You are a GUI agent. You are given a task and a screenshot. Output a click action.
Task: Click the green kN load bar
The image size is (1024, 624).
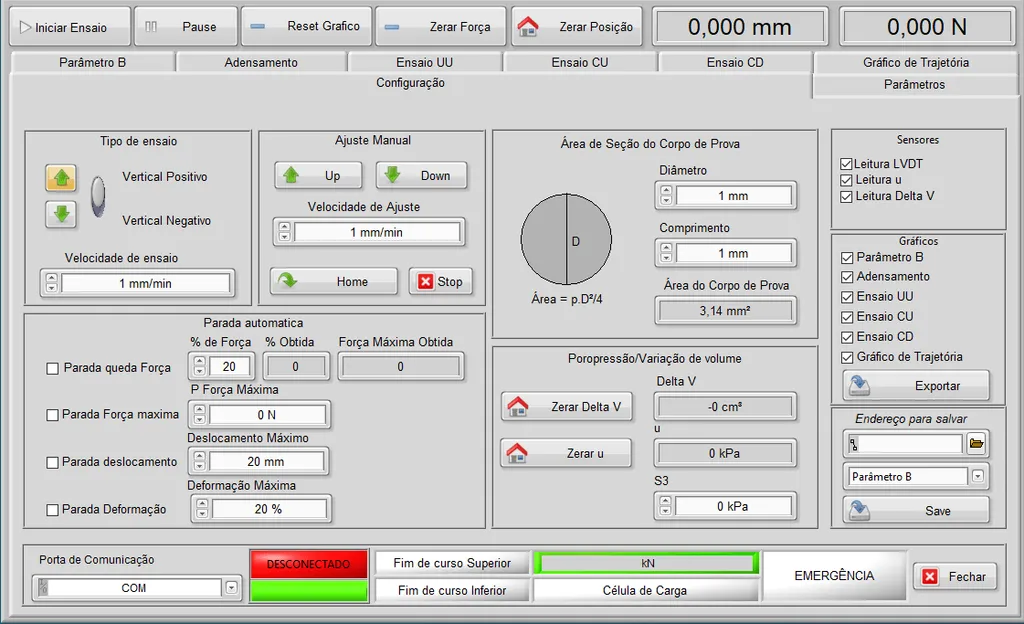pos(646,563)
